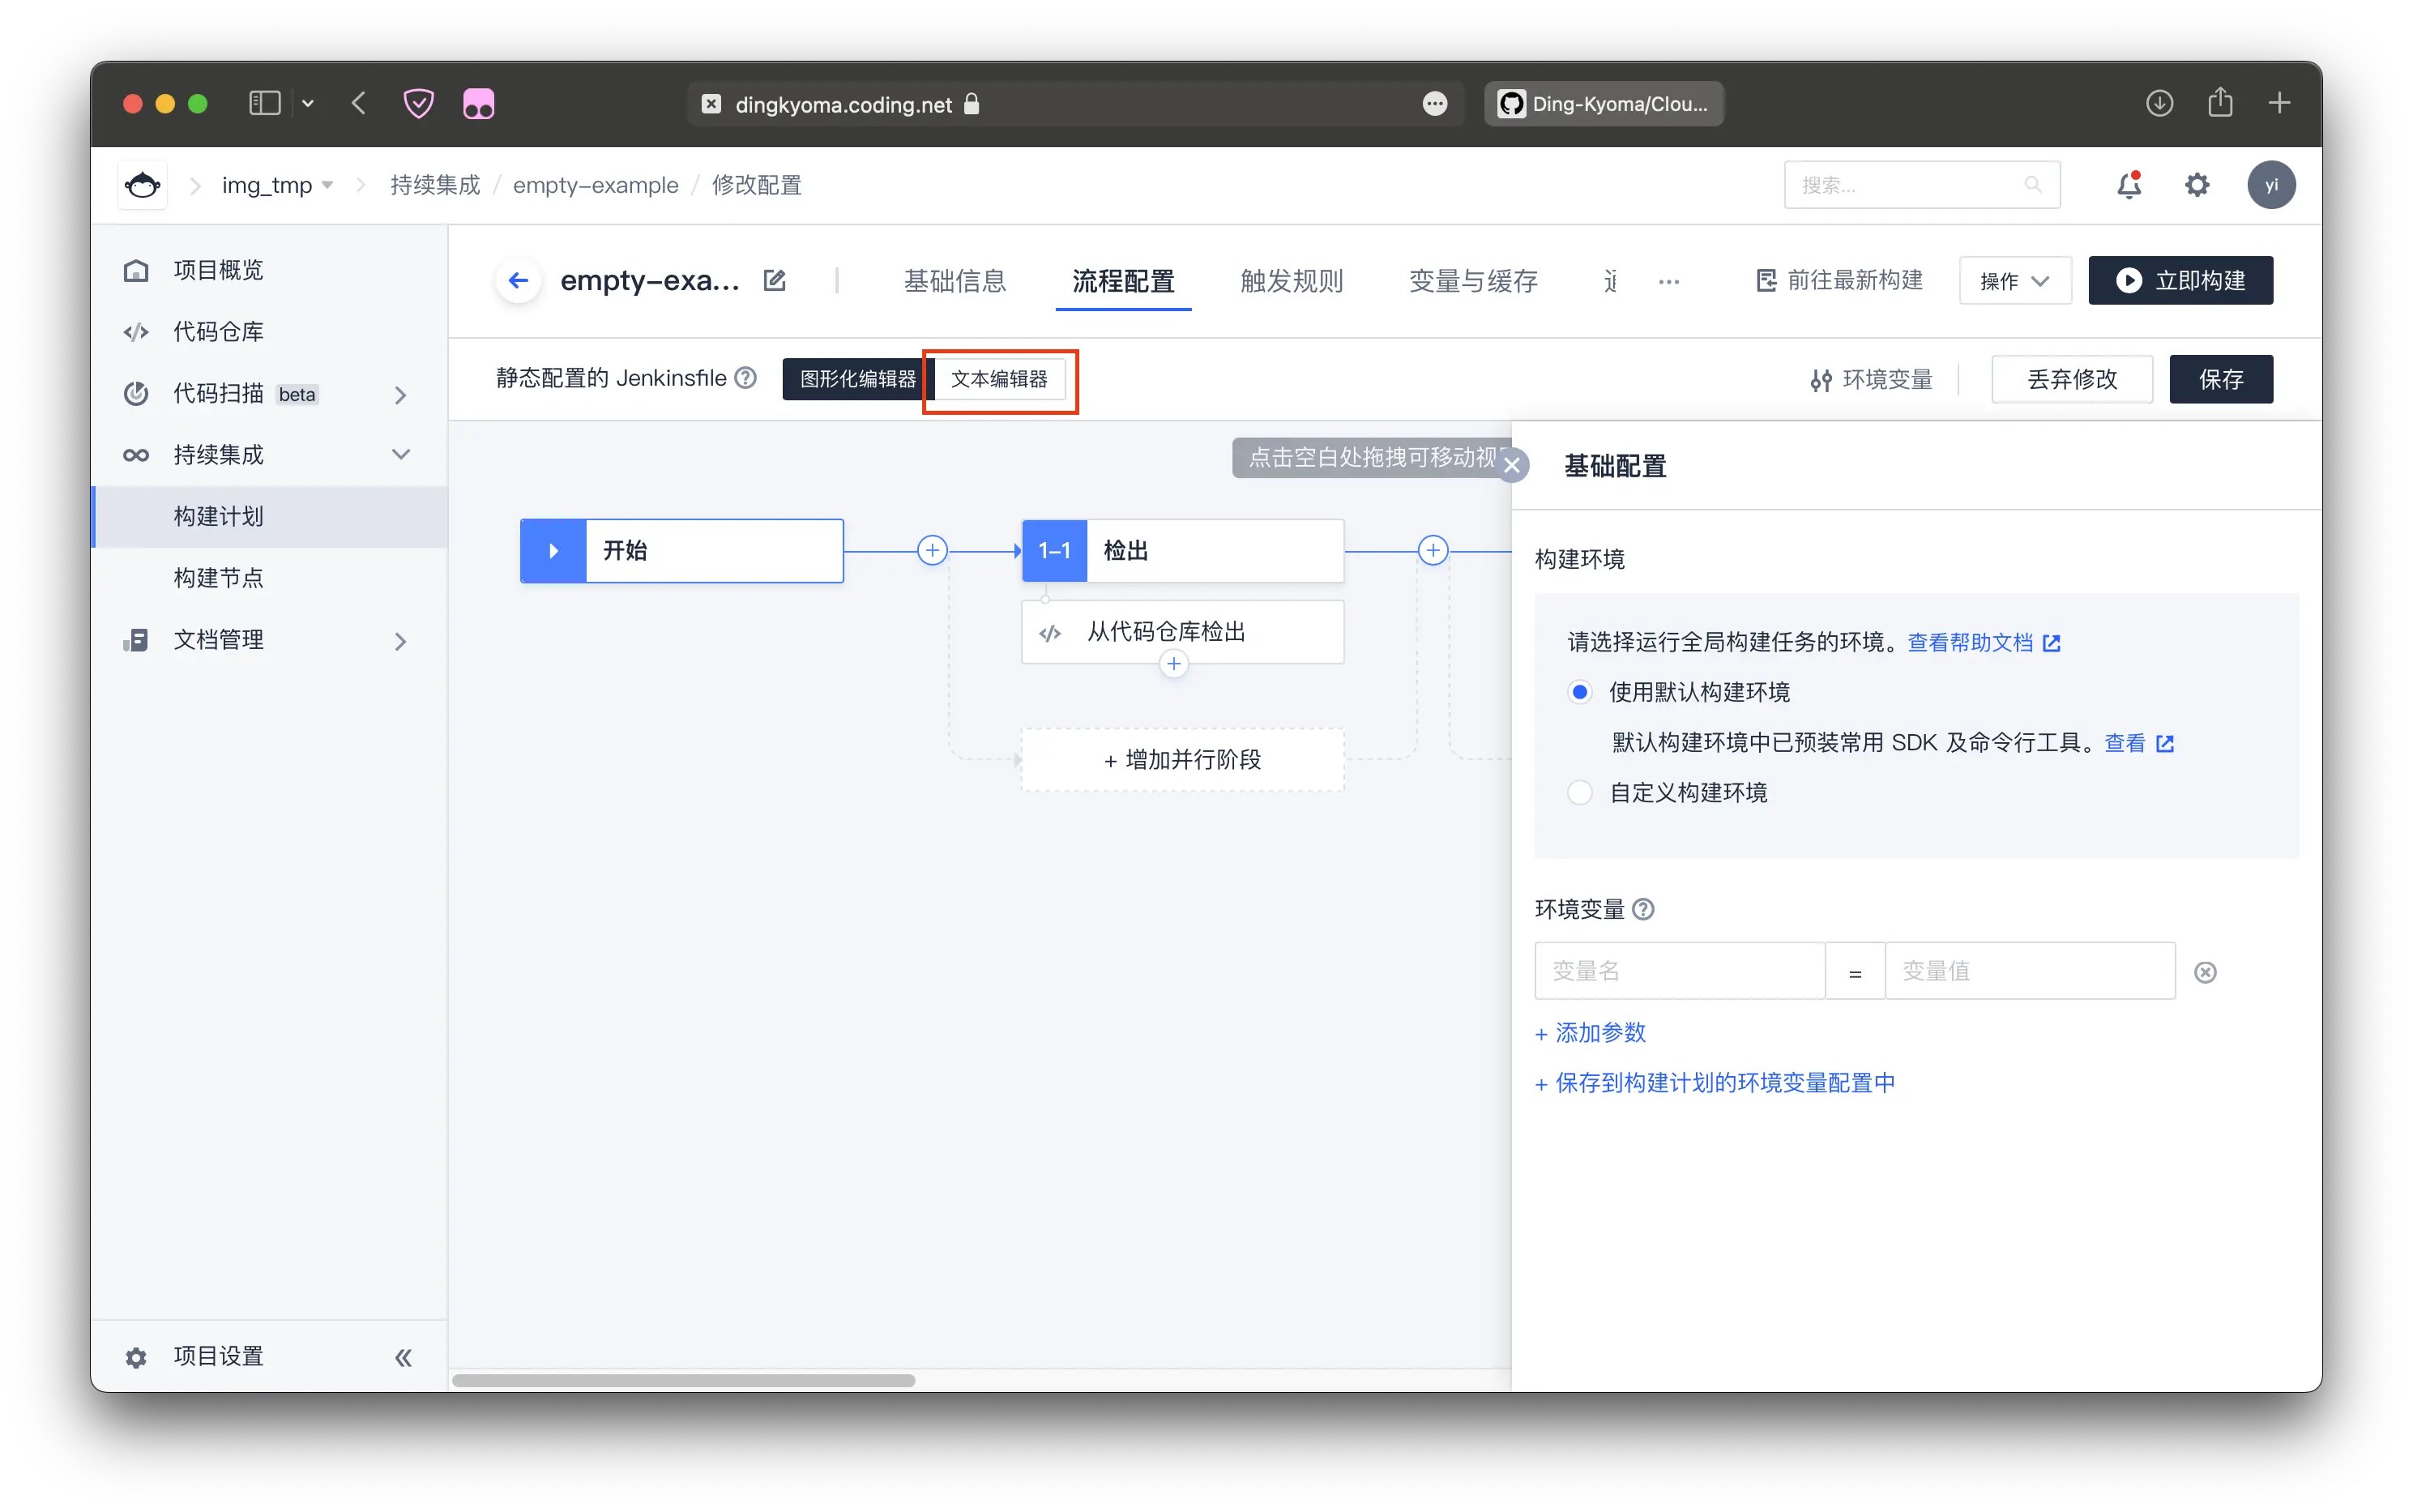Click the Jenkinsfile help question mark

(745, 378)
